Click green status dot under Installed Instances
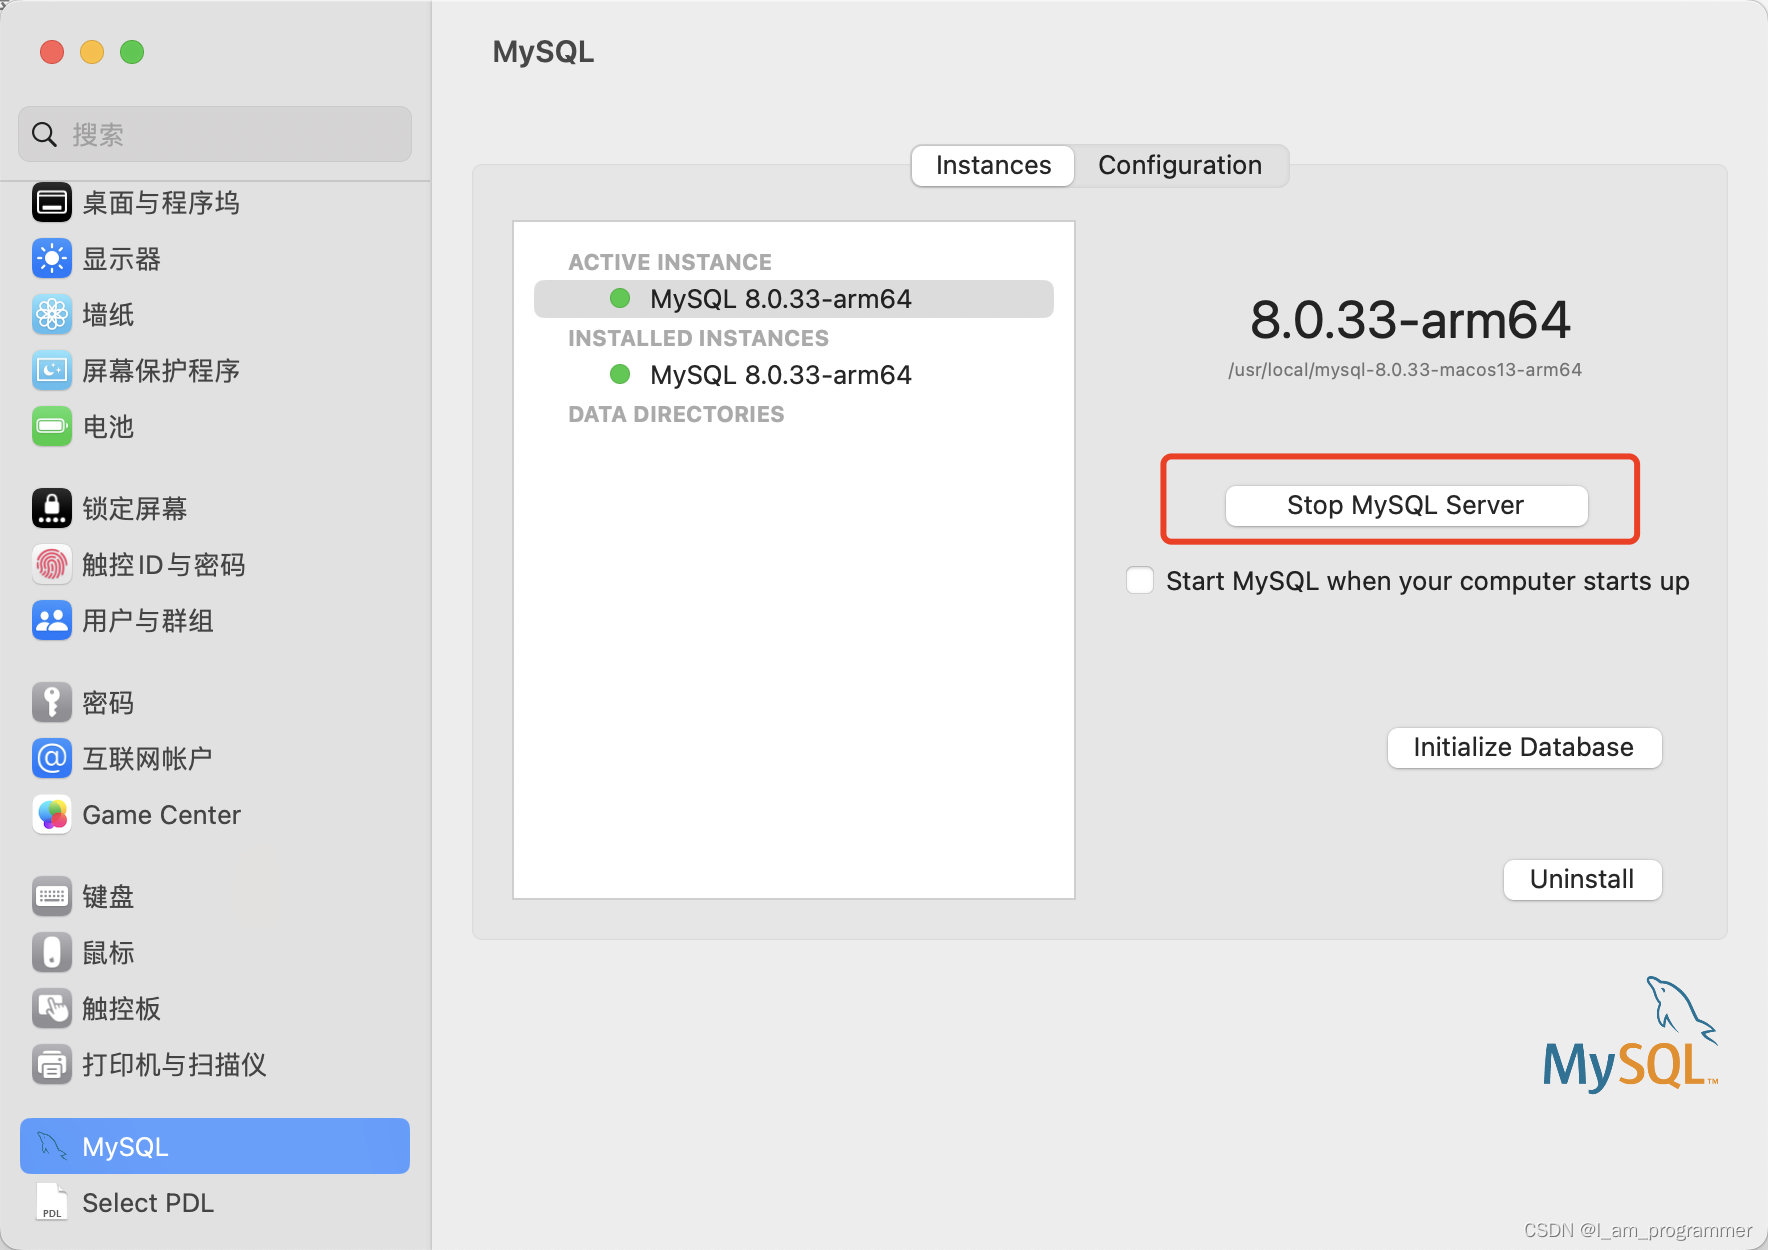The height and width of the screenshot is (1250, 1768). pos(620,374)
